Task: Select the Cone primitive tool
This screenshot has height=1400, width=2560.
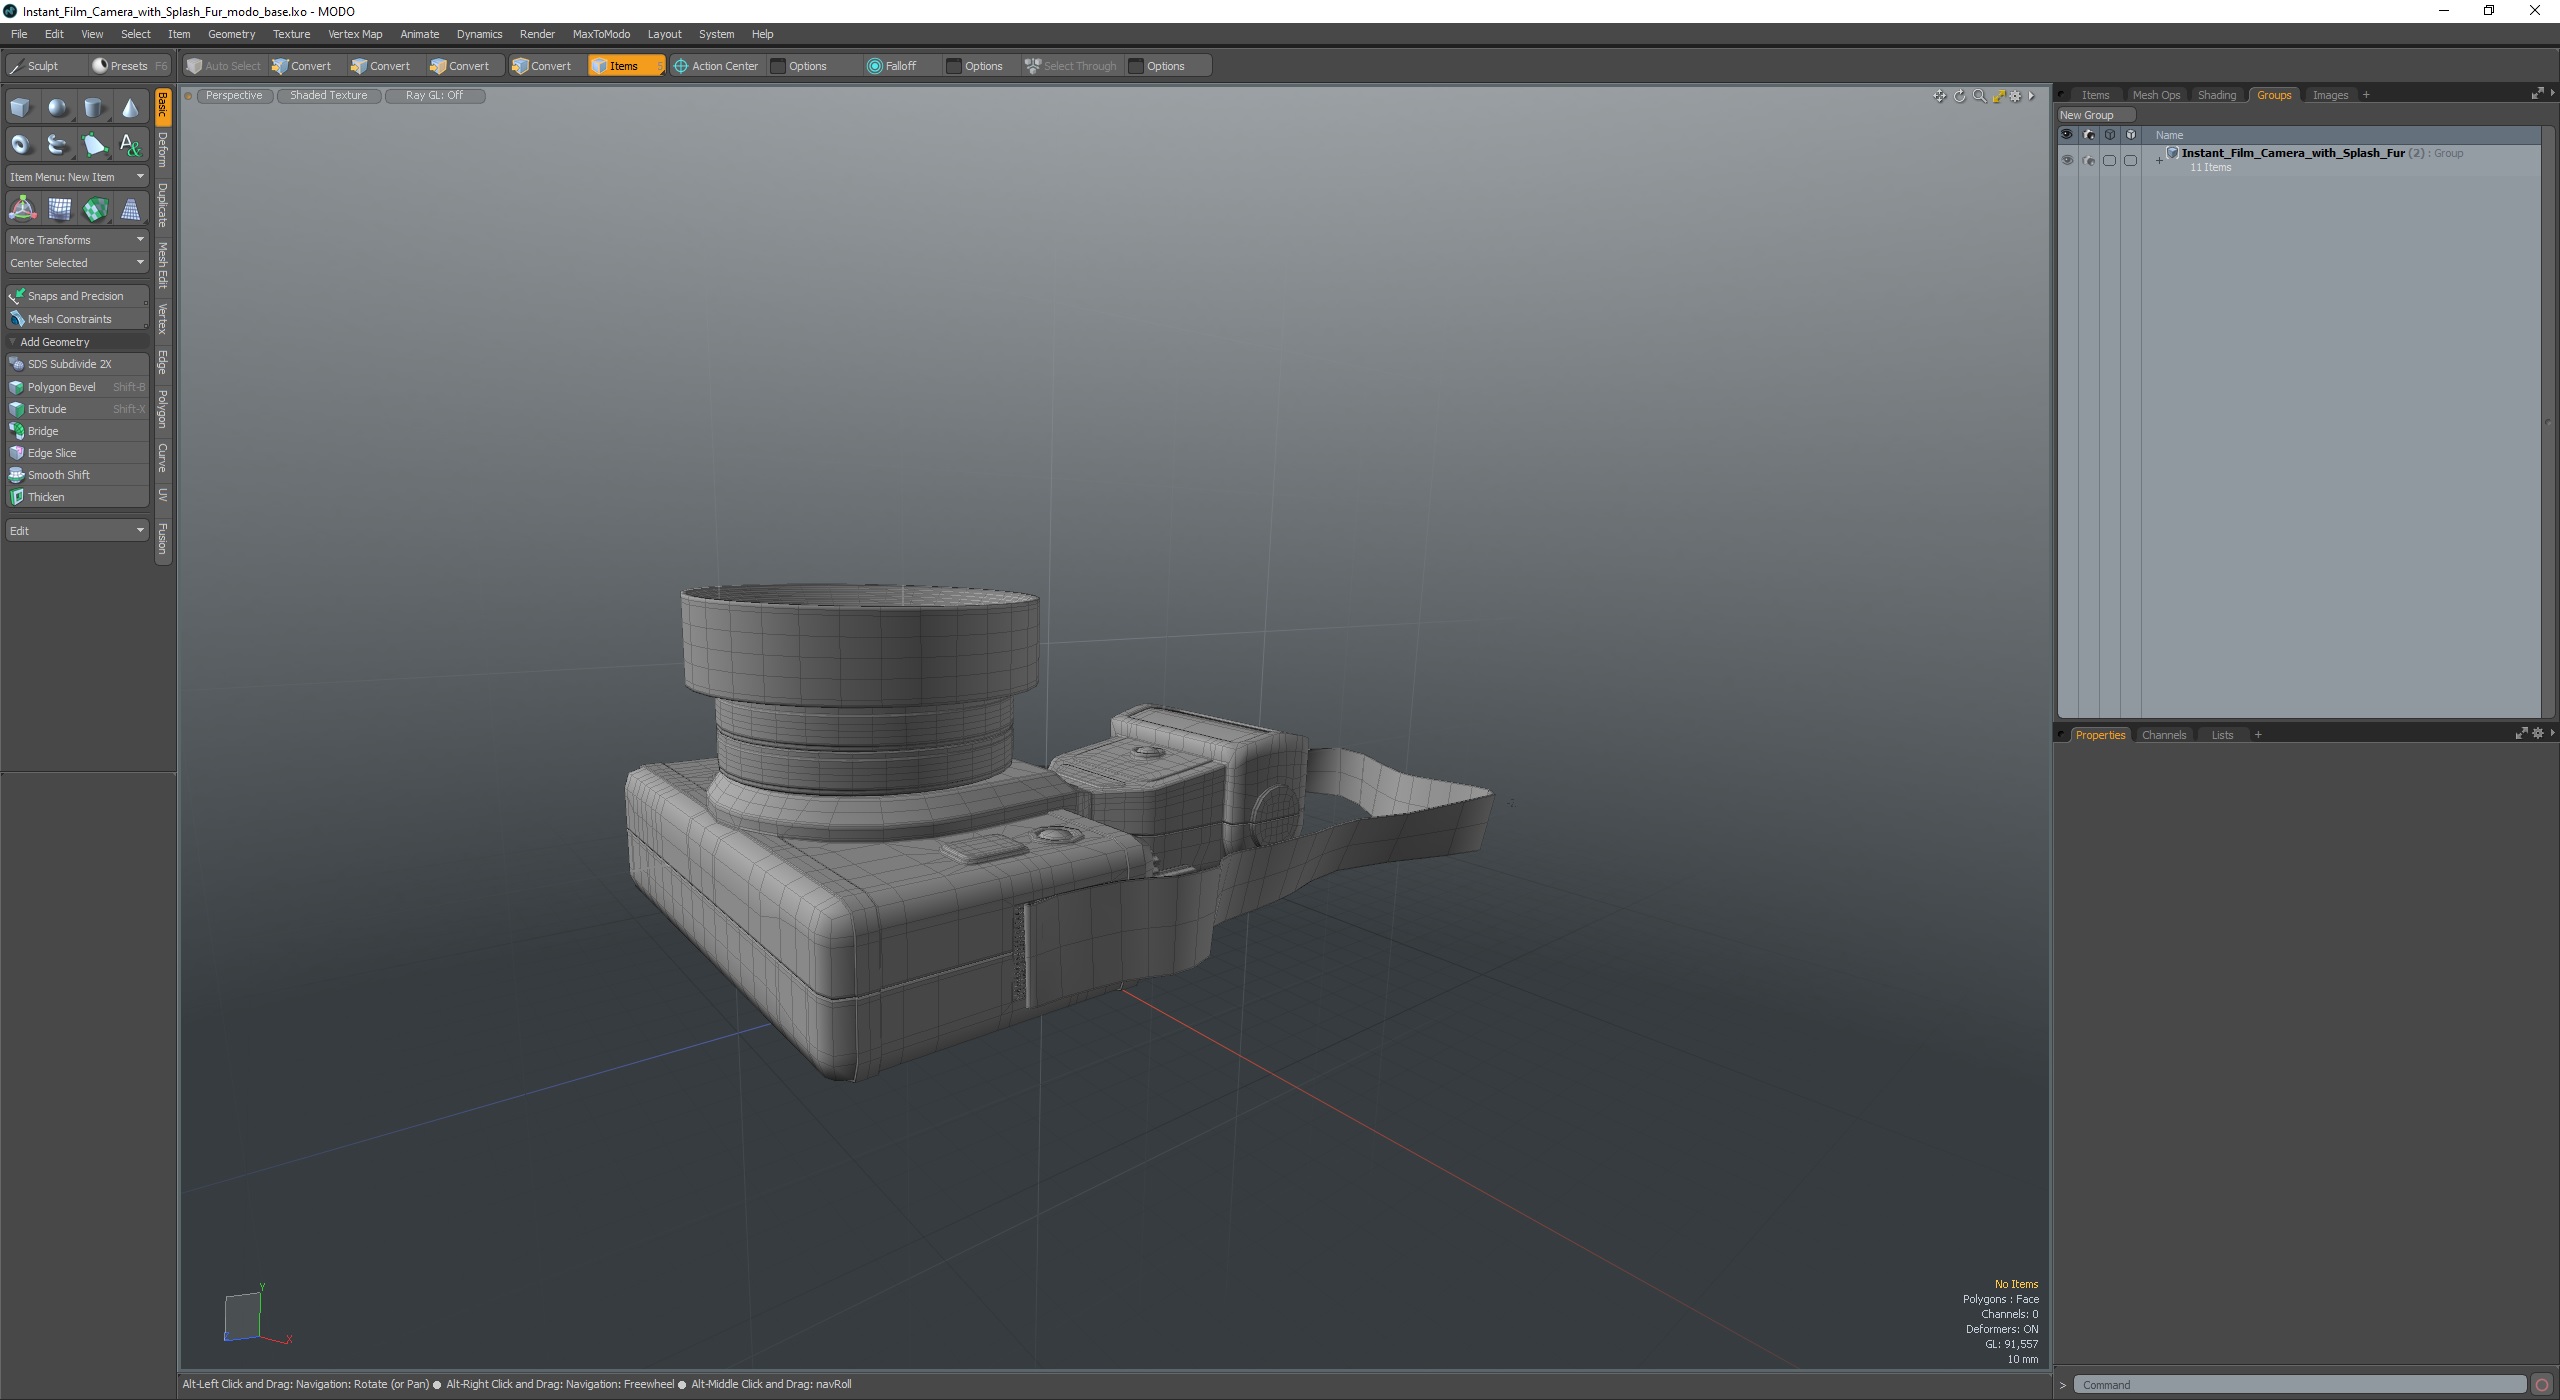Action: 130,108
